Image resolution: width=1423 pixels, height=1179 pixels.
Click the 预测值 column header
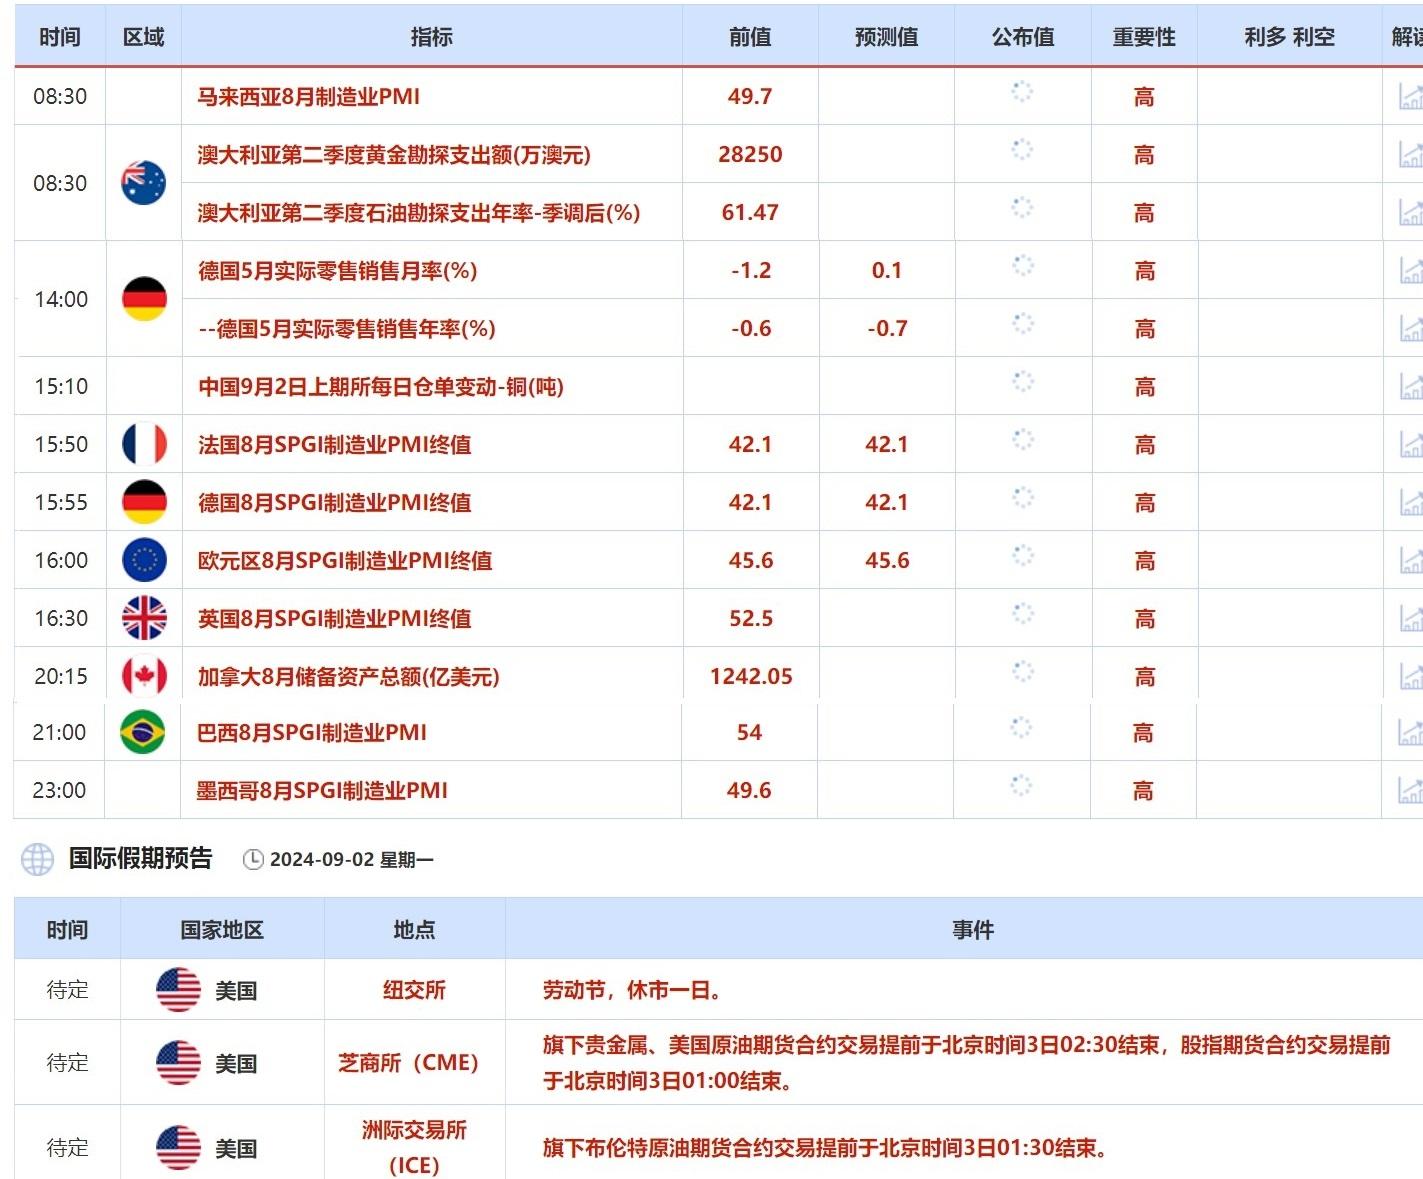(886, 36)
